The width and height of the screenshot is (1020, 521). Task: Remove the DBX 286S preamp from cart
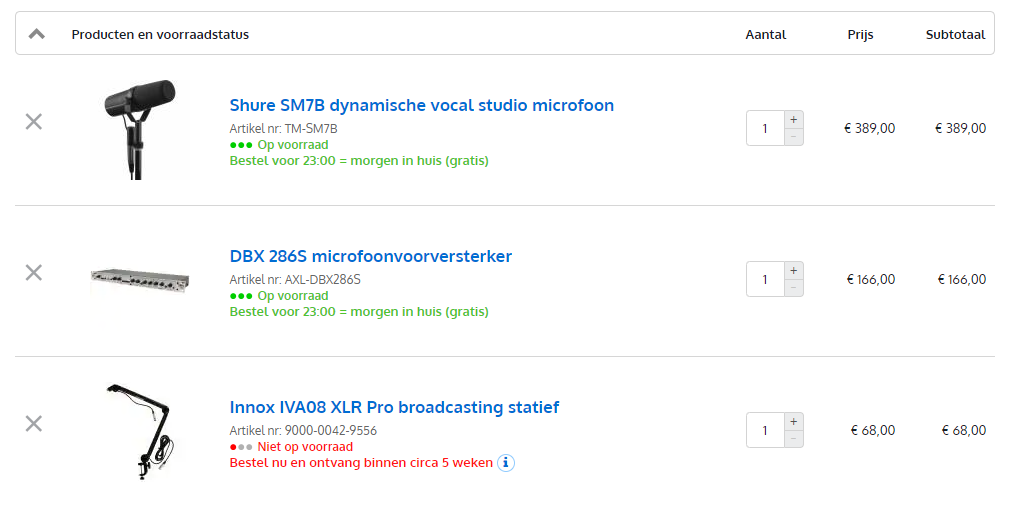(33, 272)
